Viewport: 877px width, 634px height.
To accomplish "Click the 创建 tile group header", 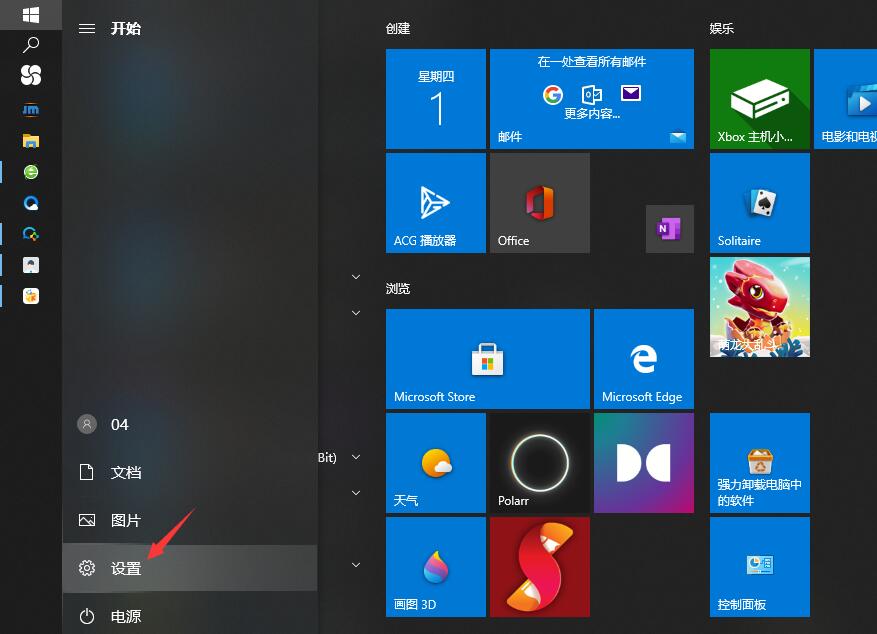I will coord(398,29).
